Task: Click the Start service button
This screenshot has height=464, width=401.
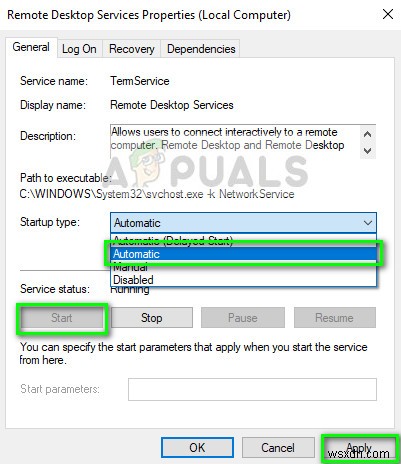Action: point(62,318)
